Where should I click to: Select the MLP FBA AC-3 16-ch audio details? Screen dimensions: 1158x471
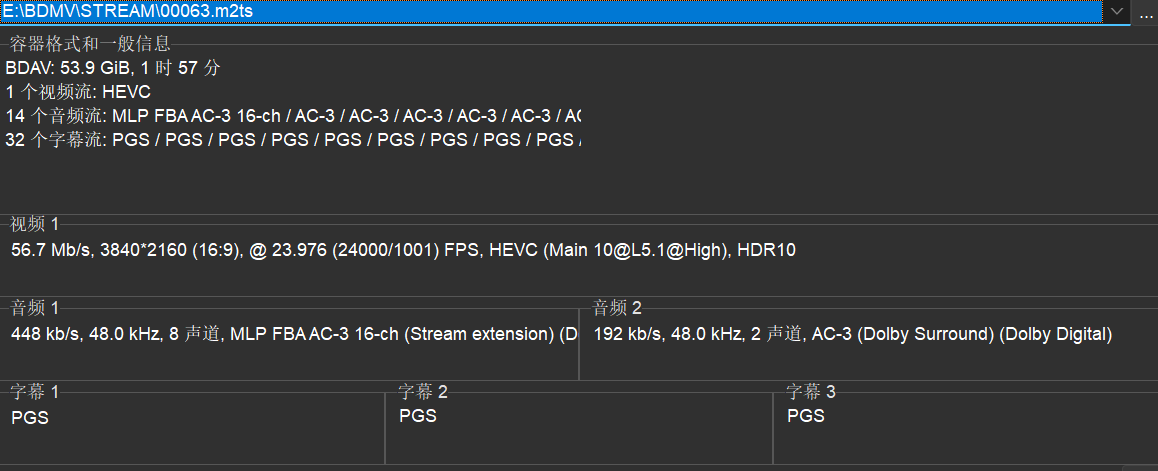coord(293,334)
